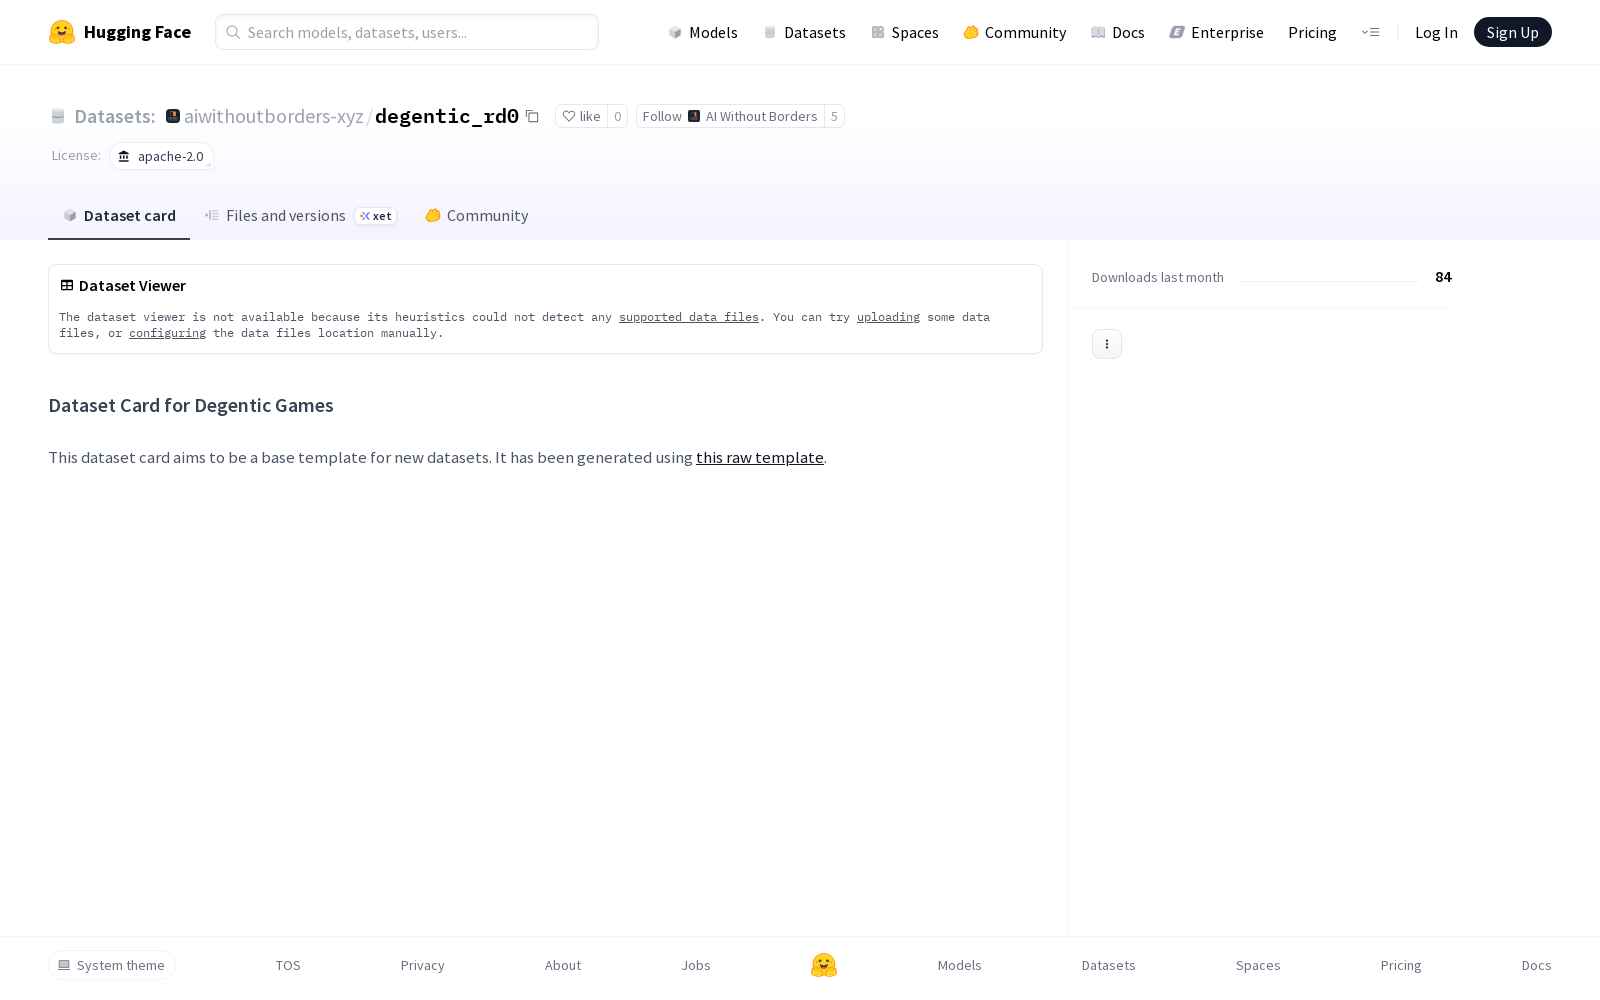Screen dimensions: 1600x1000
Task: Open the Community nav item in header
Action: pos(1015,32)
